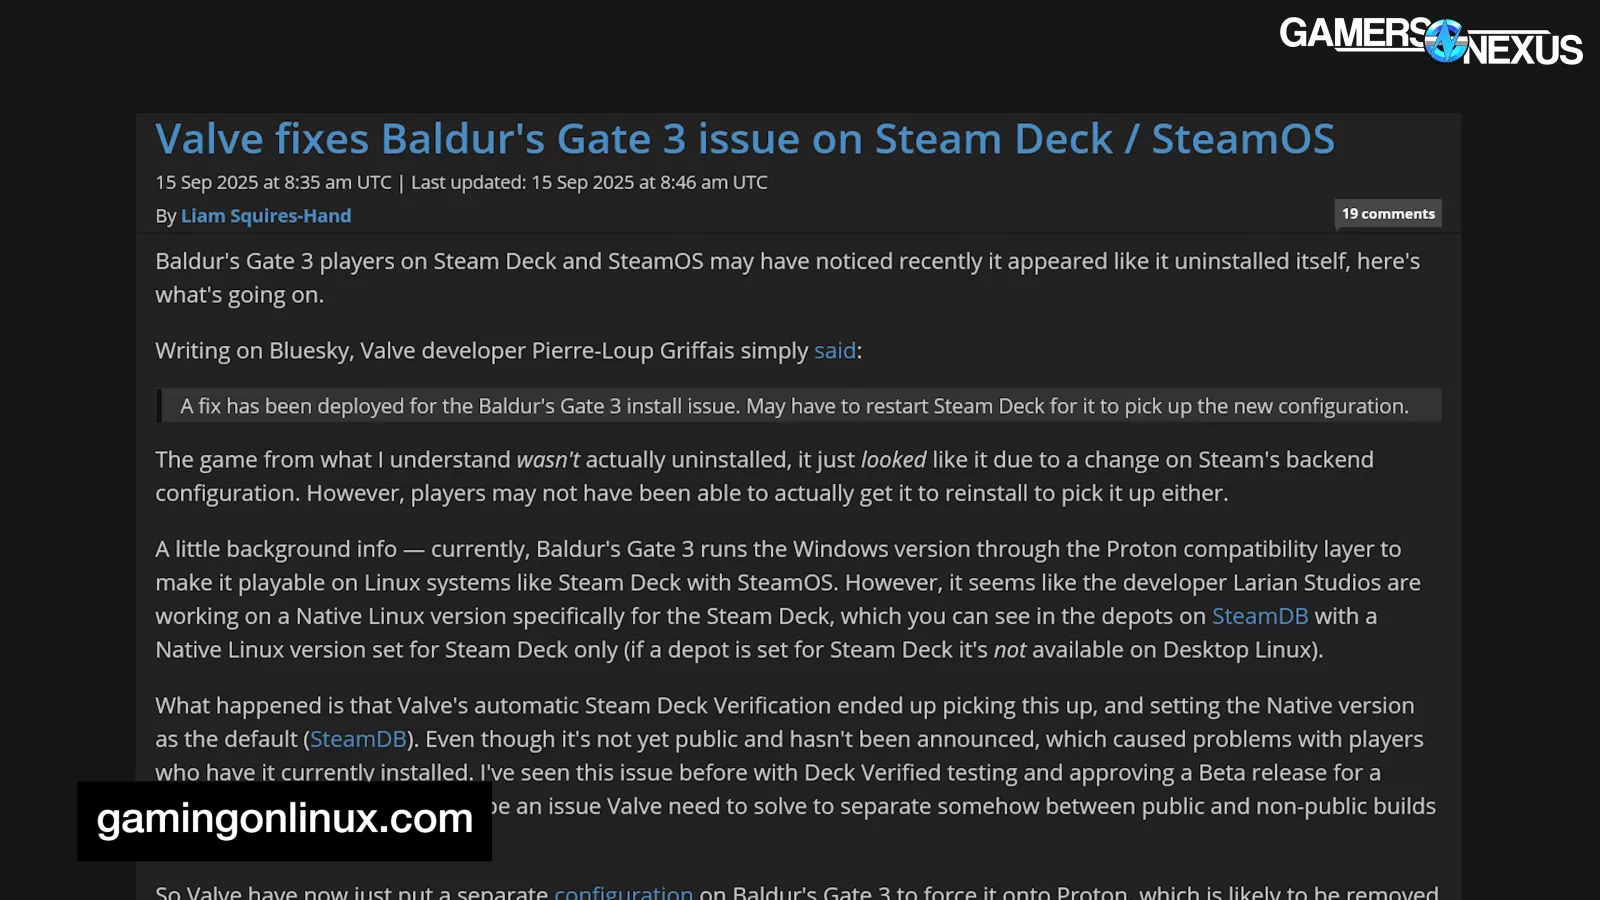Follow the 'said' link to Bluesky post
1600x900 pixels.
[835, 351]
